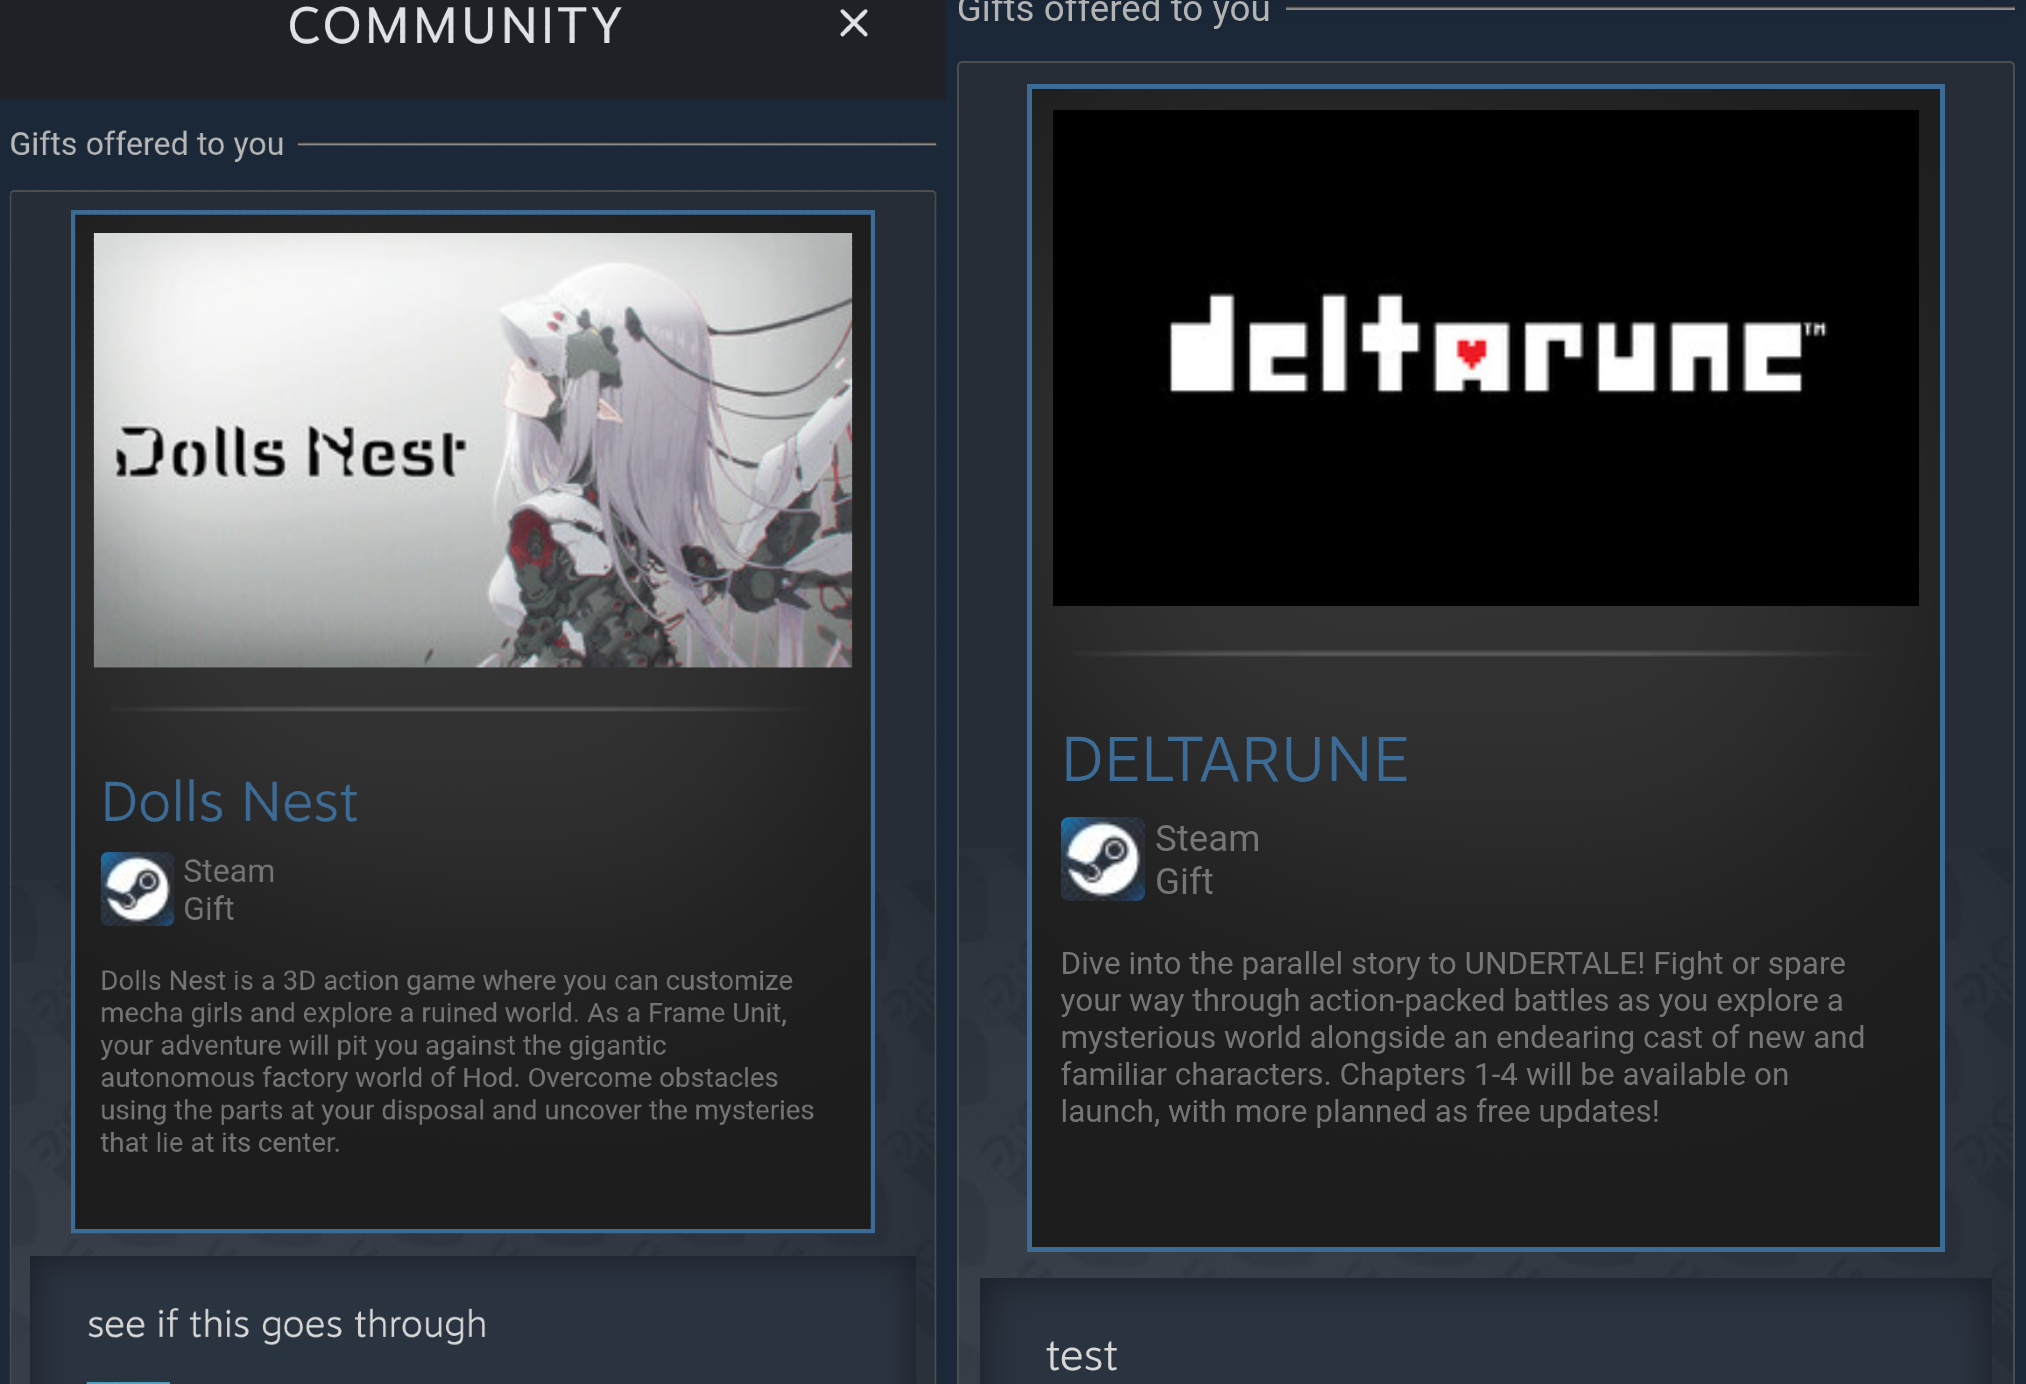This screenshot has height=1384, width=2026.
Task: Click Steam Gift label under Dolls Nest
Action: tap(229, 890)
